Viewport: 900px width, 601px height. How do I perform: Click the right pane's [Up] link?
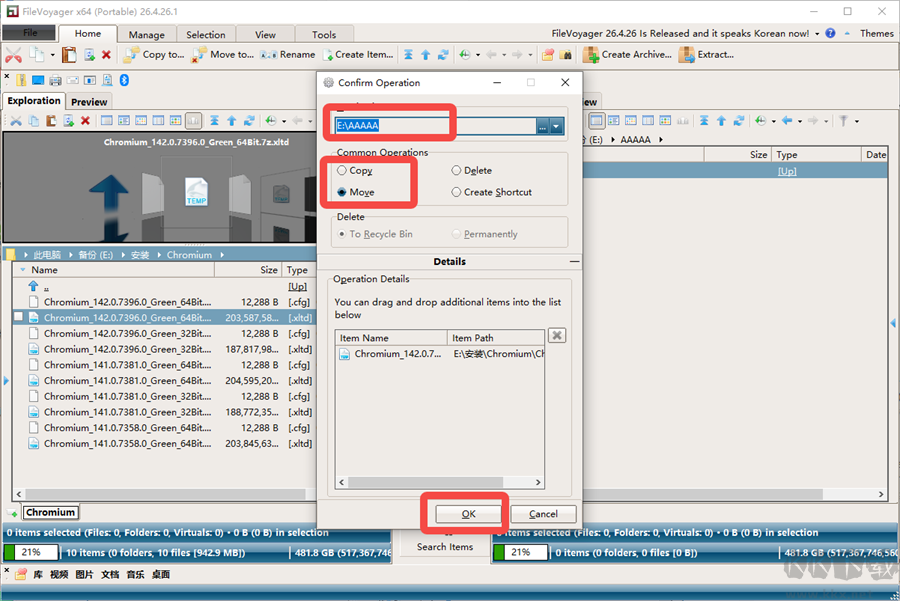click(x=787, y=171)
